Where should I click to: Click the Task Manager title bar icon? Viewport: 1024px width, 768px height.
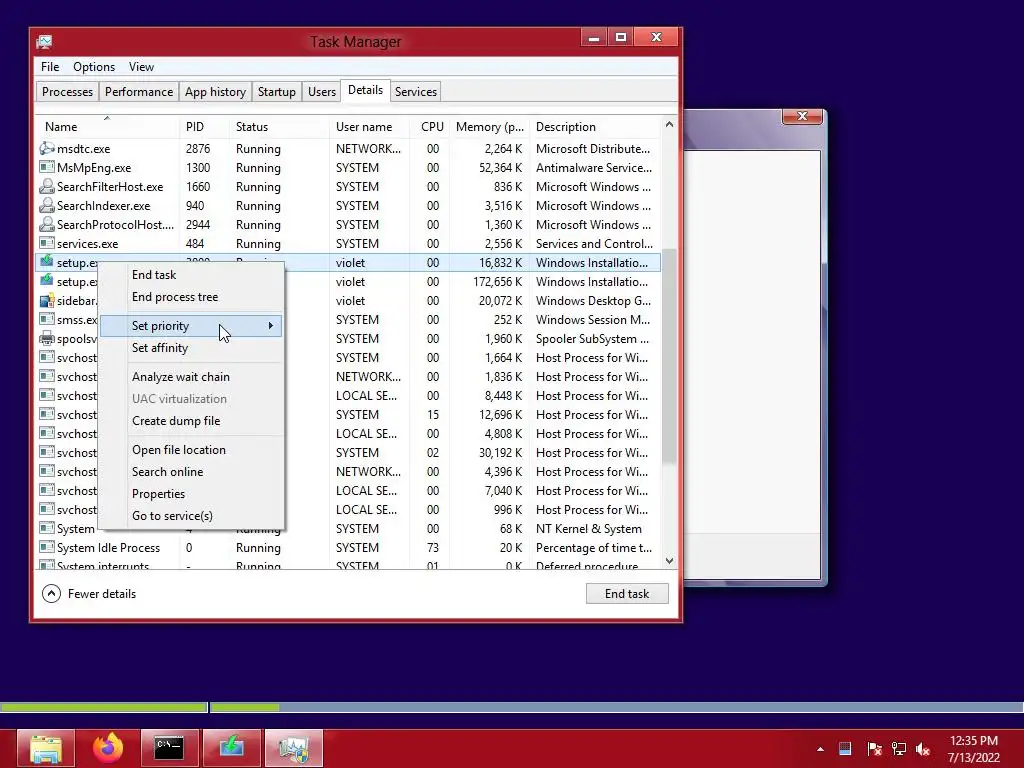(x=44, y=42)
